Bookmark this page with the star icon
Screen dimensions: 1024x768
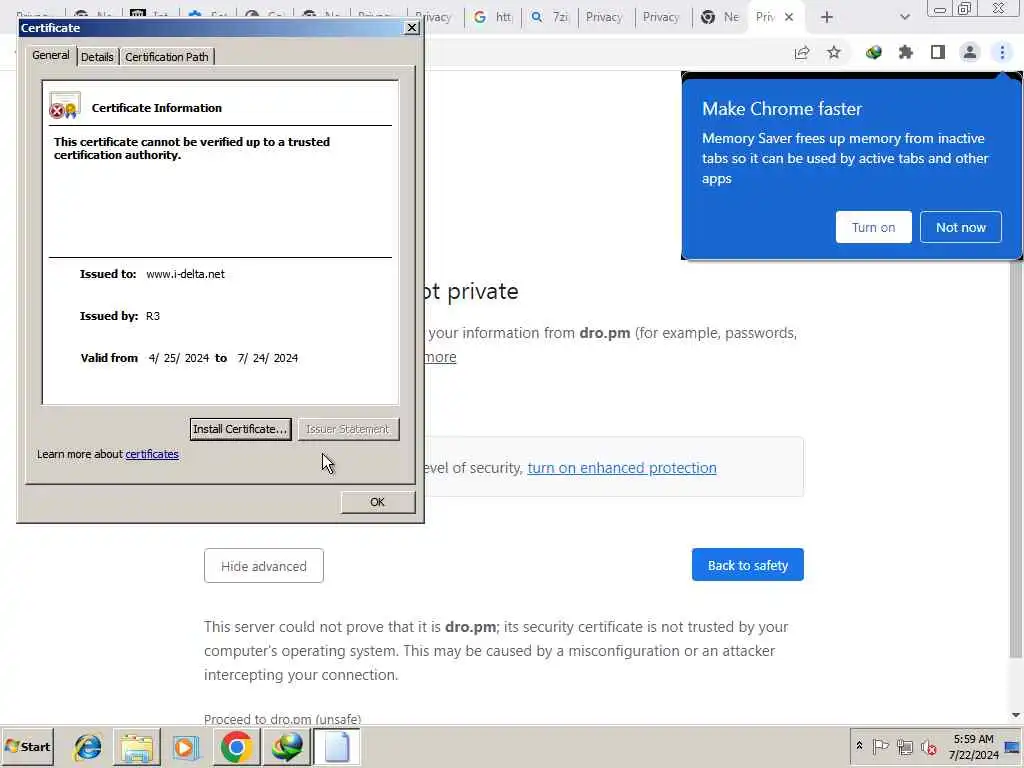click(834, 52)
